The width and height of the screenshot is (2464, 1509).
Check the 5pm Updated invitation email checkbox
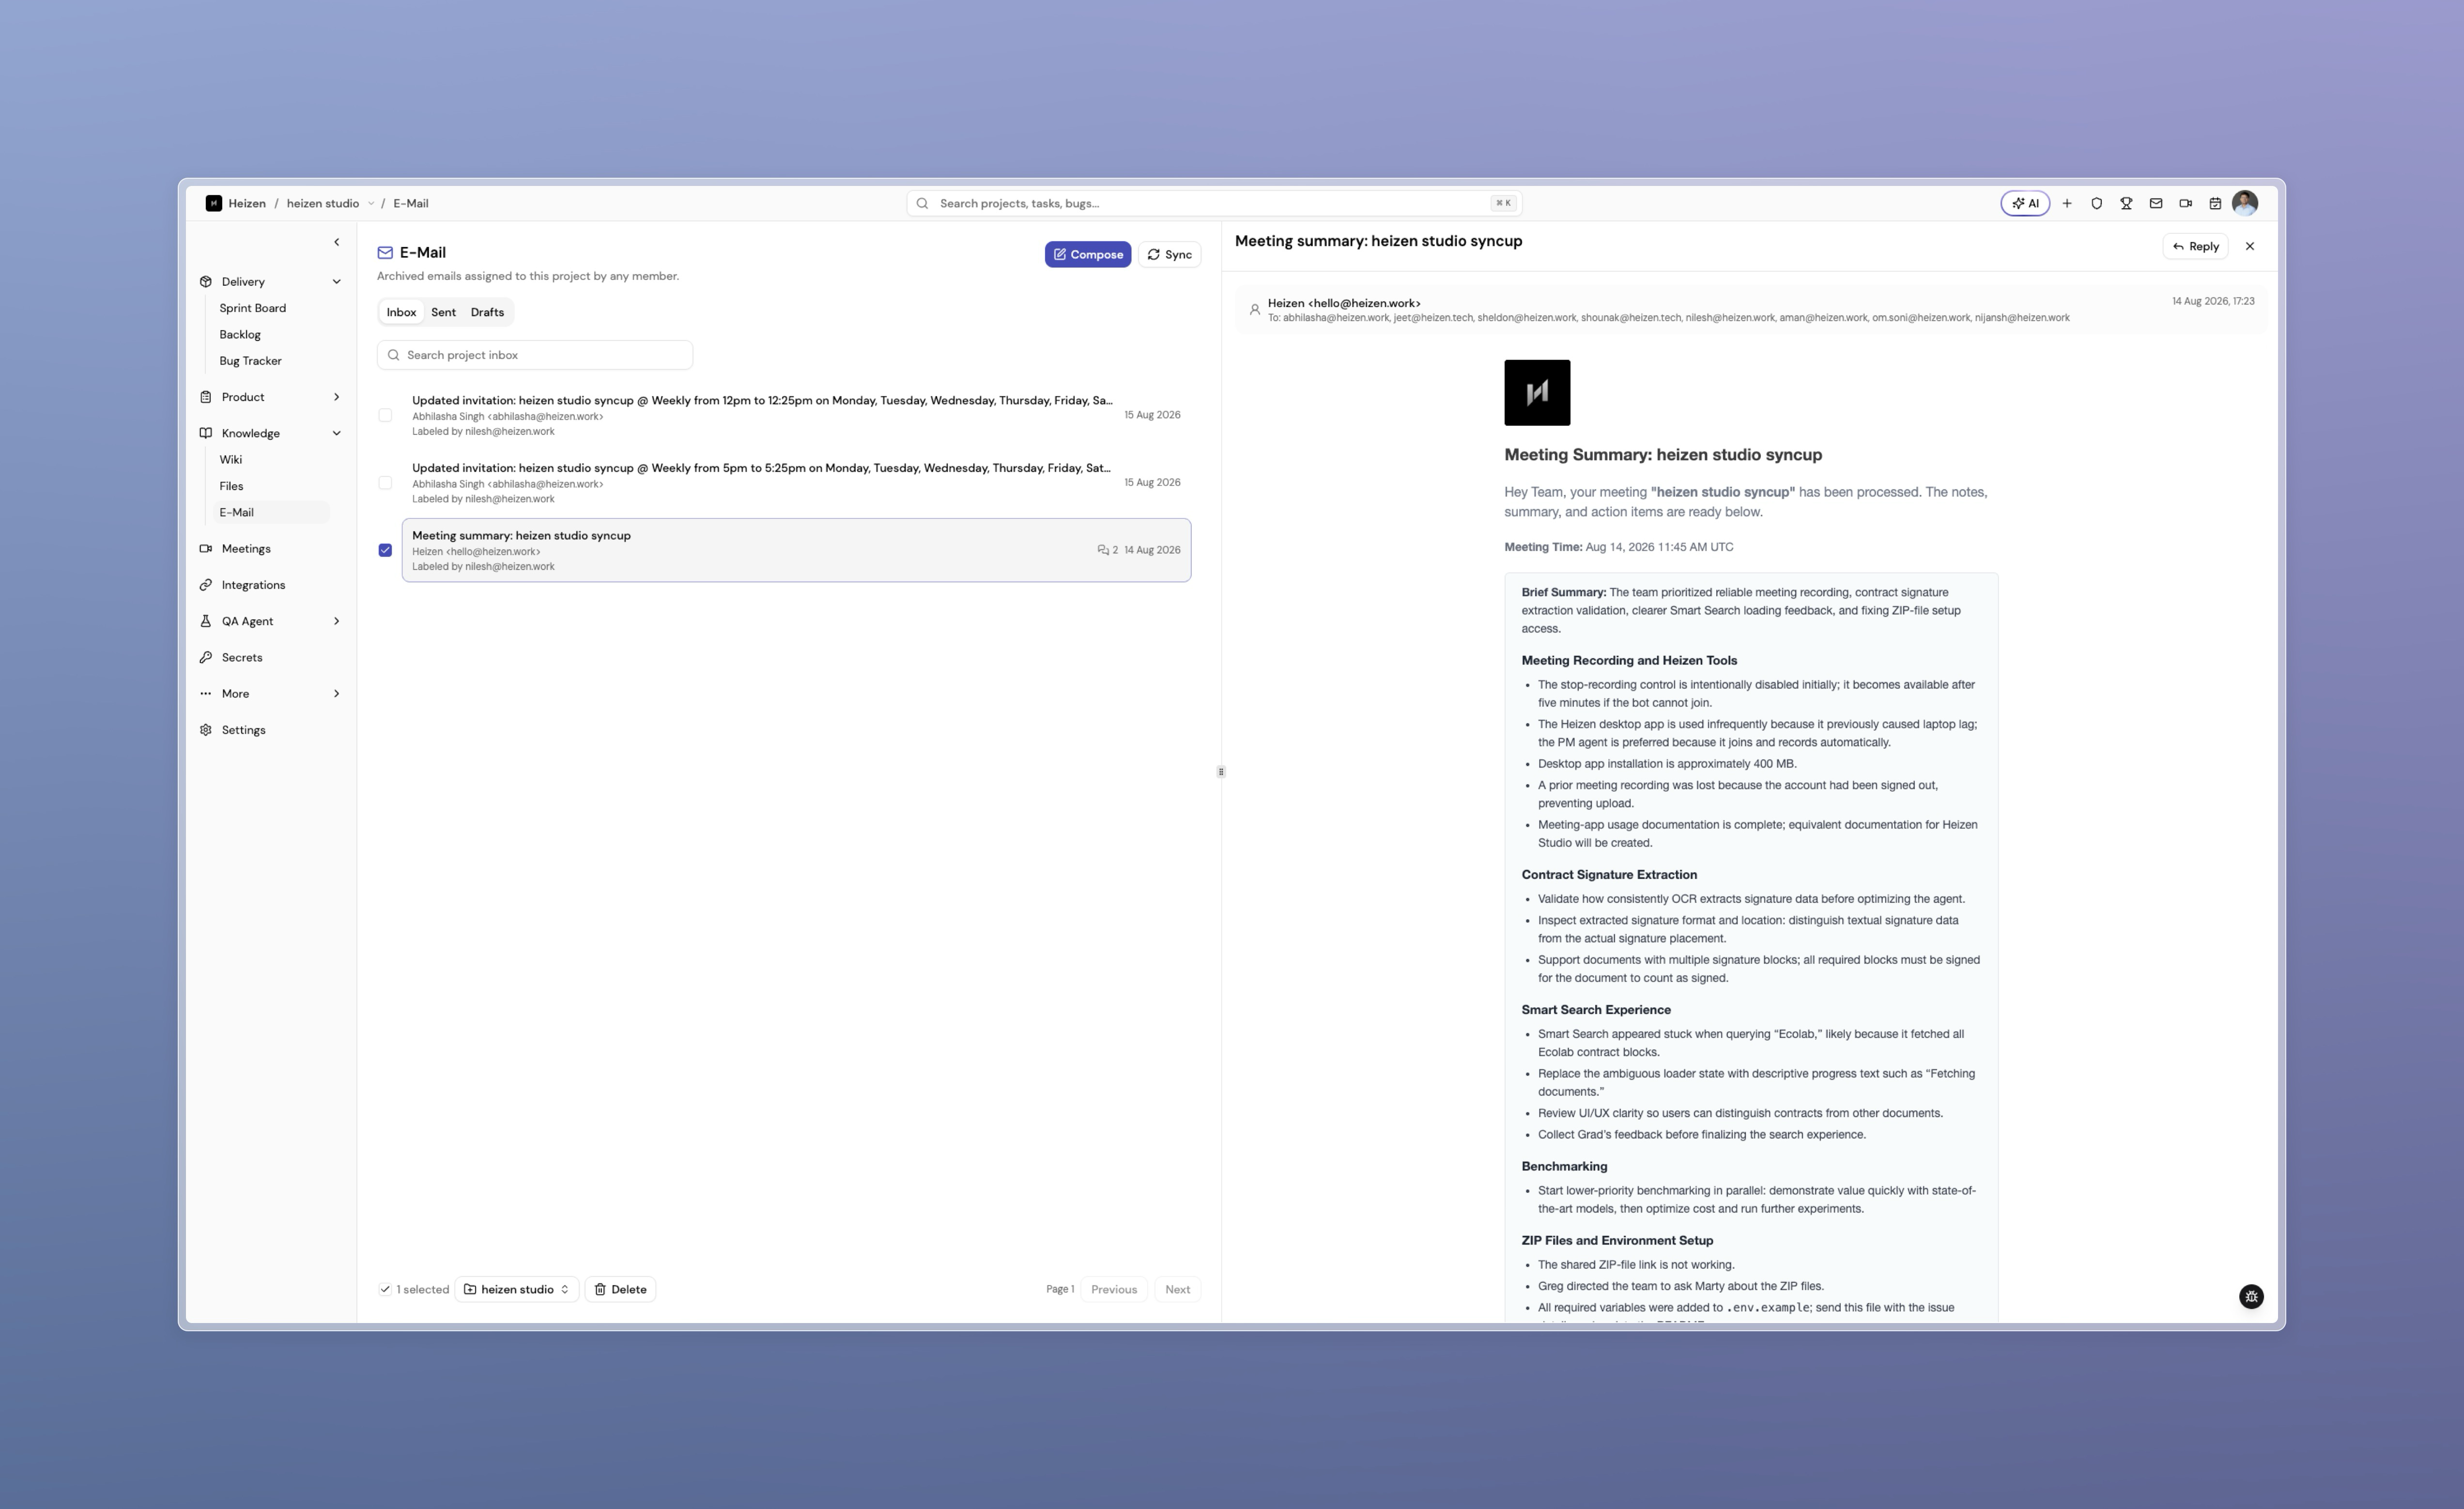[385, 482]
